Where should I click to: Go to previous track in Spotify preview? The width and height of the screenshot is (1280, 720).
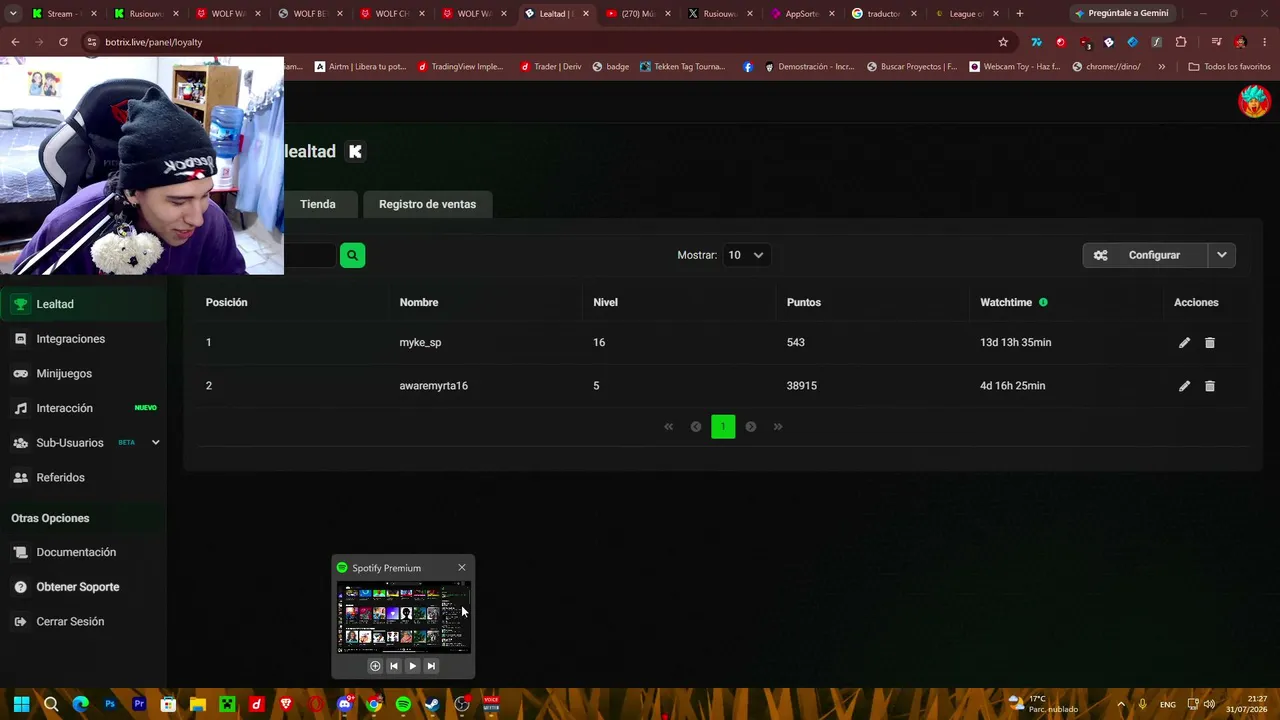point(394,666)
